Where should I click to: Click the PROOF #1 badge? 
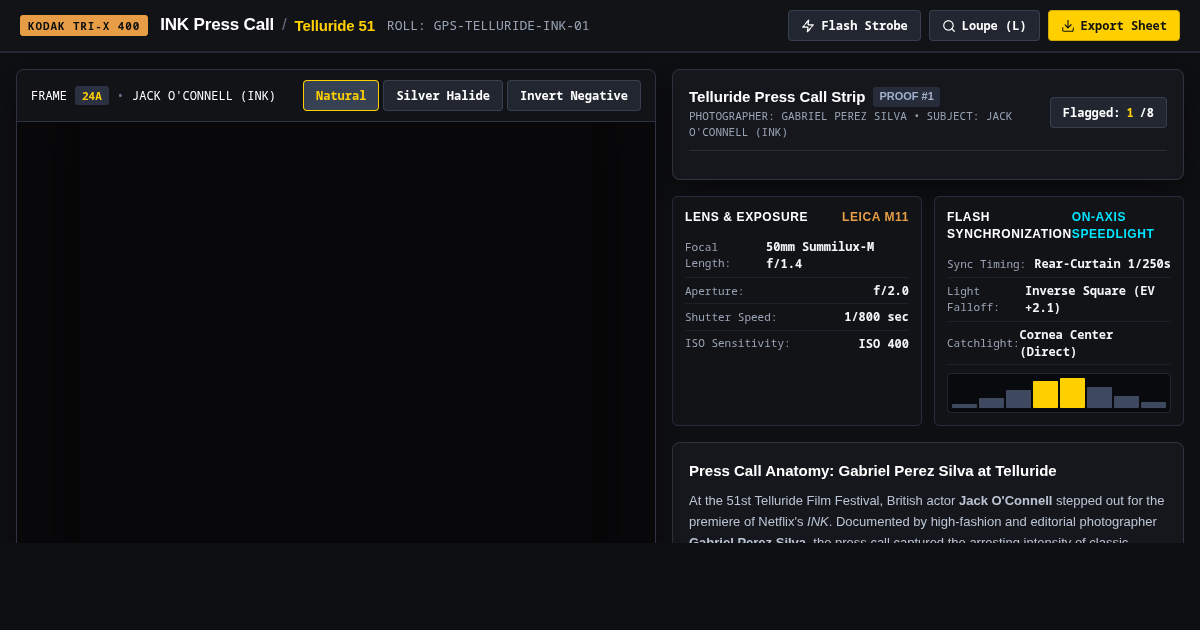click(x=907, y=97)
